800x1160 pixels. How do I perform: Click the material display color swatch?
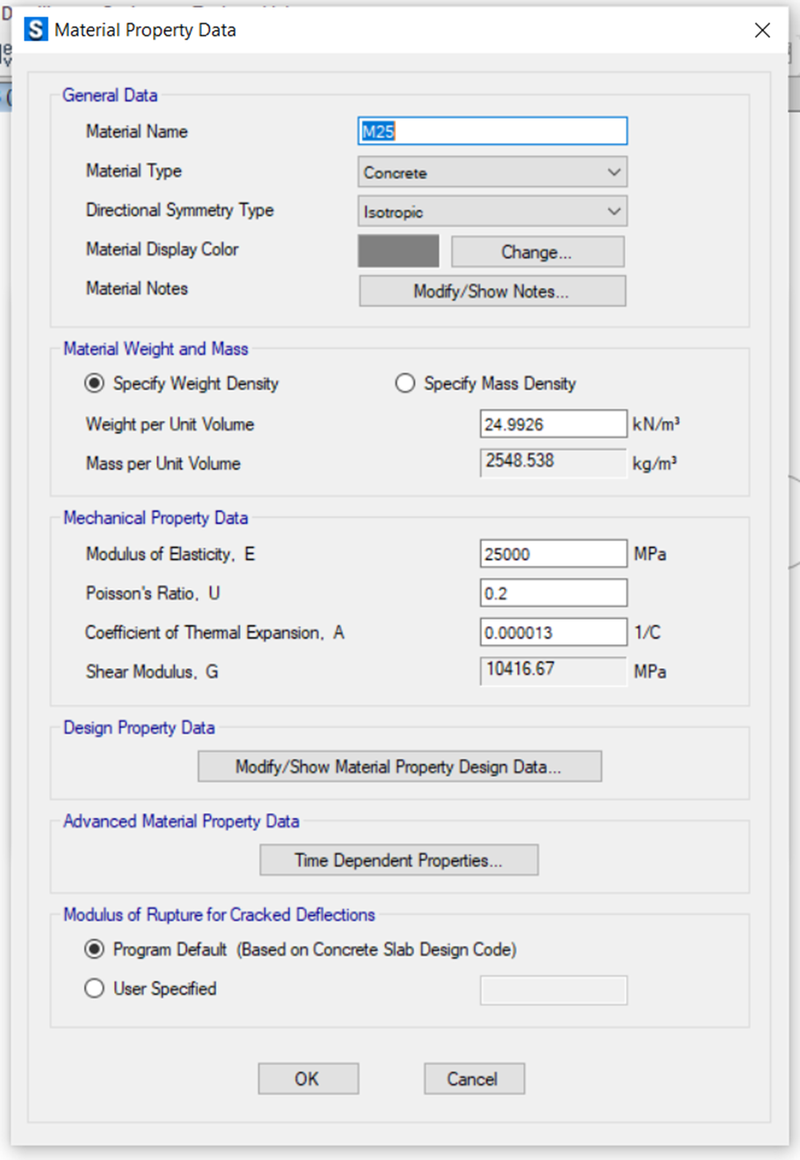pyautogui.click(x=398, y=251)
